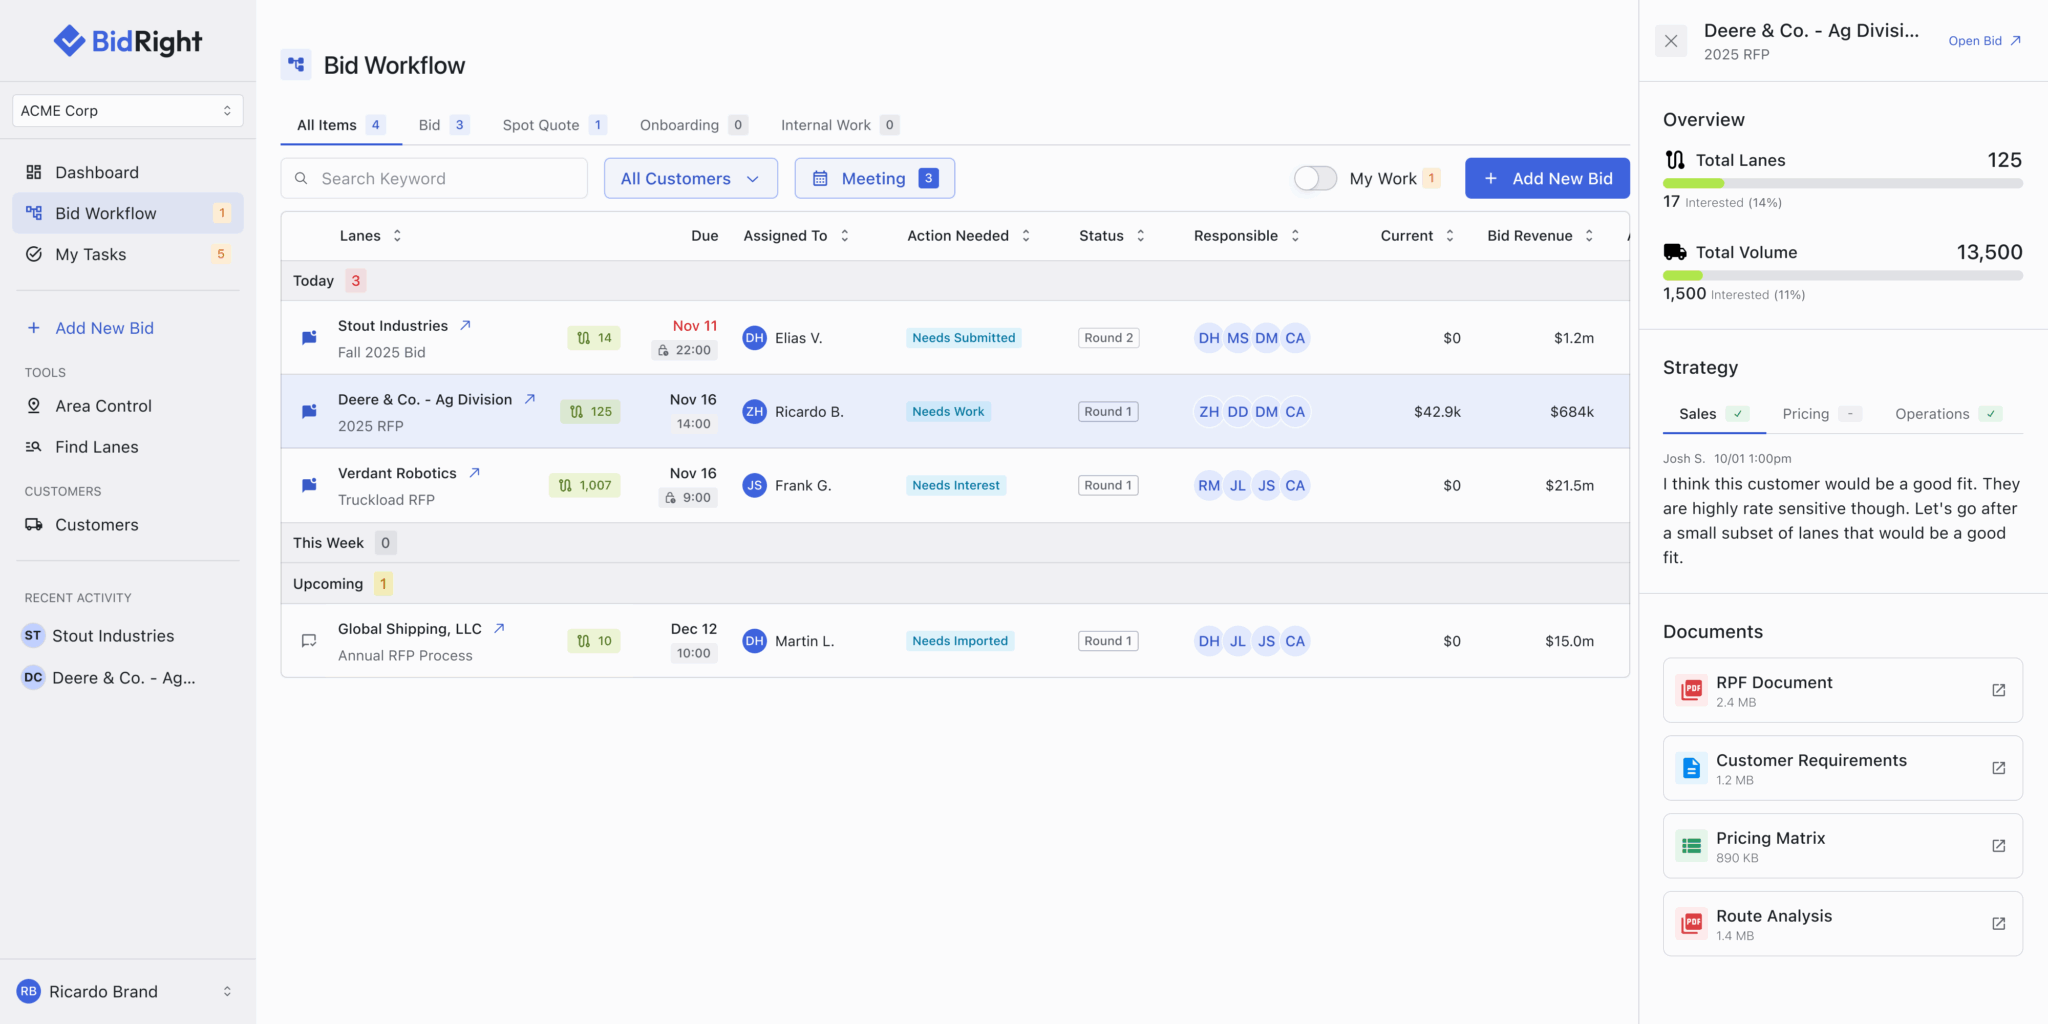Image resolution: width=2048 pixels, height=1024 pixels.
Task: Click the Find Lanes search icon
Action: coord(34,447)
